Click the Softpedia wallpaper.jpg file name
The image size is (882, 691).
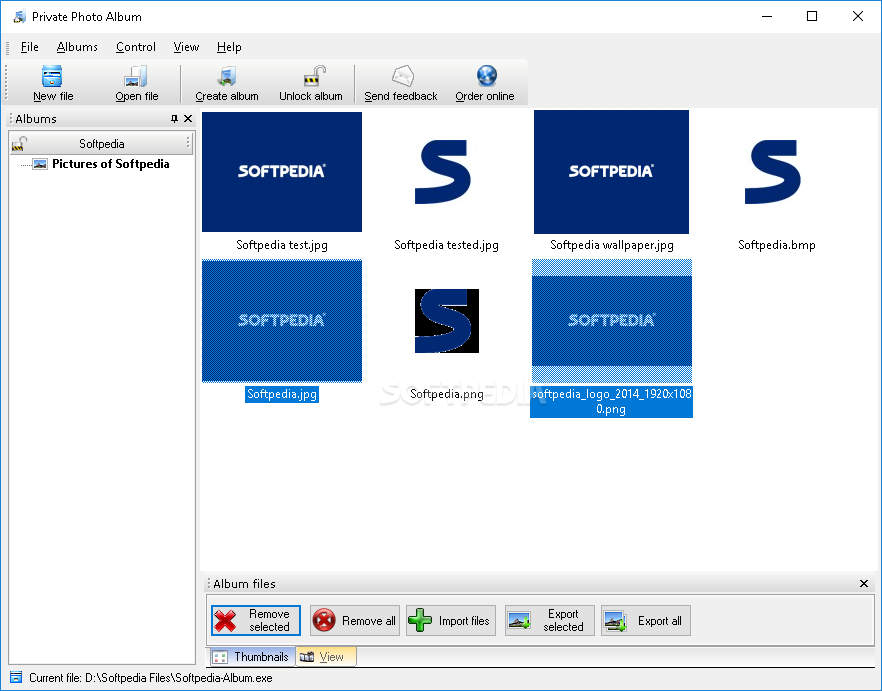click(x=611, y=245)
